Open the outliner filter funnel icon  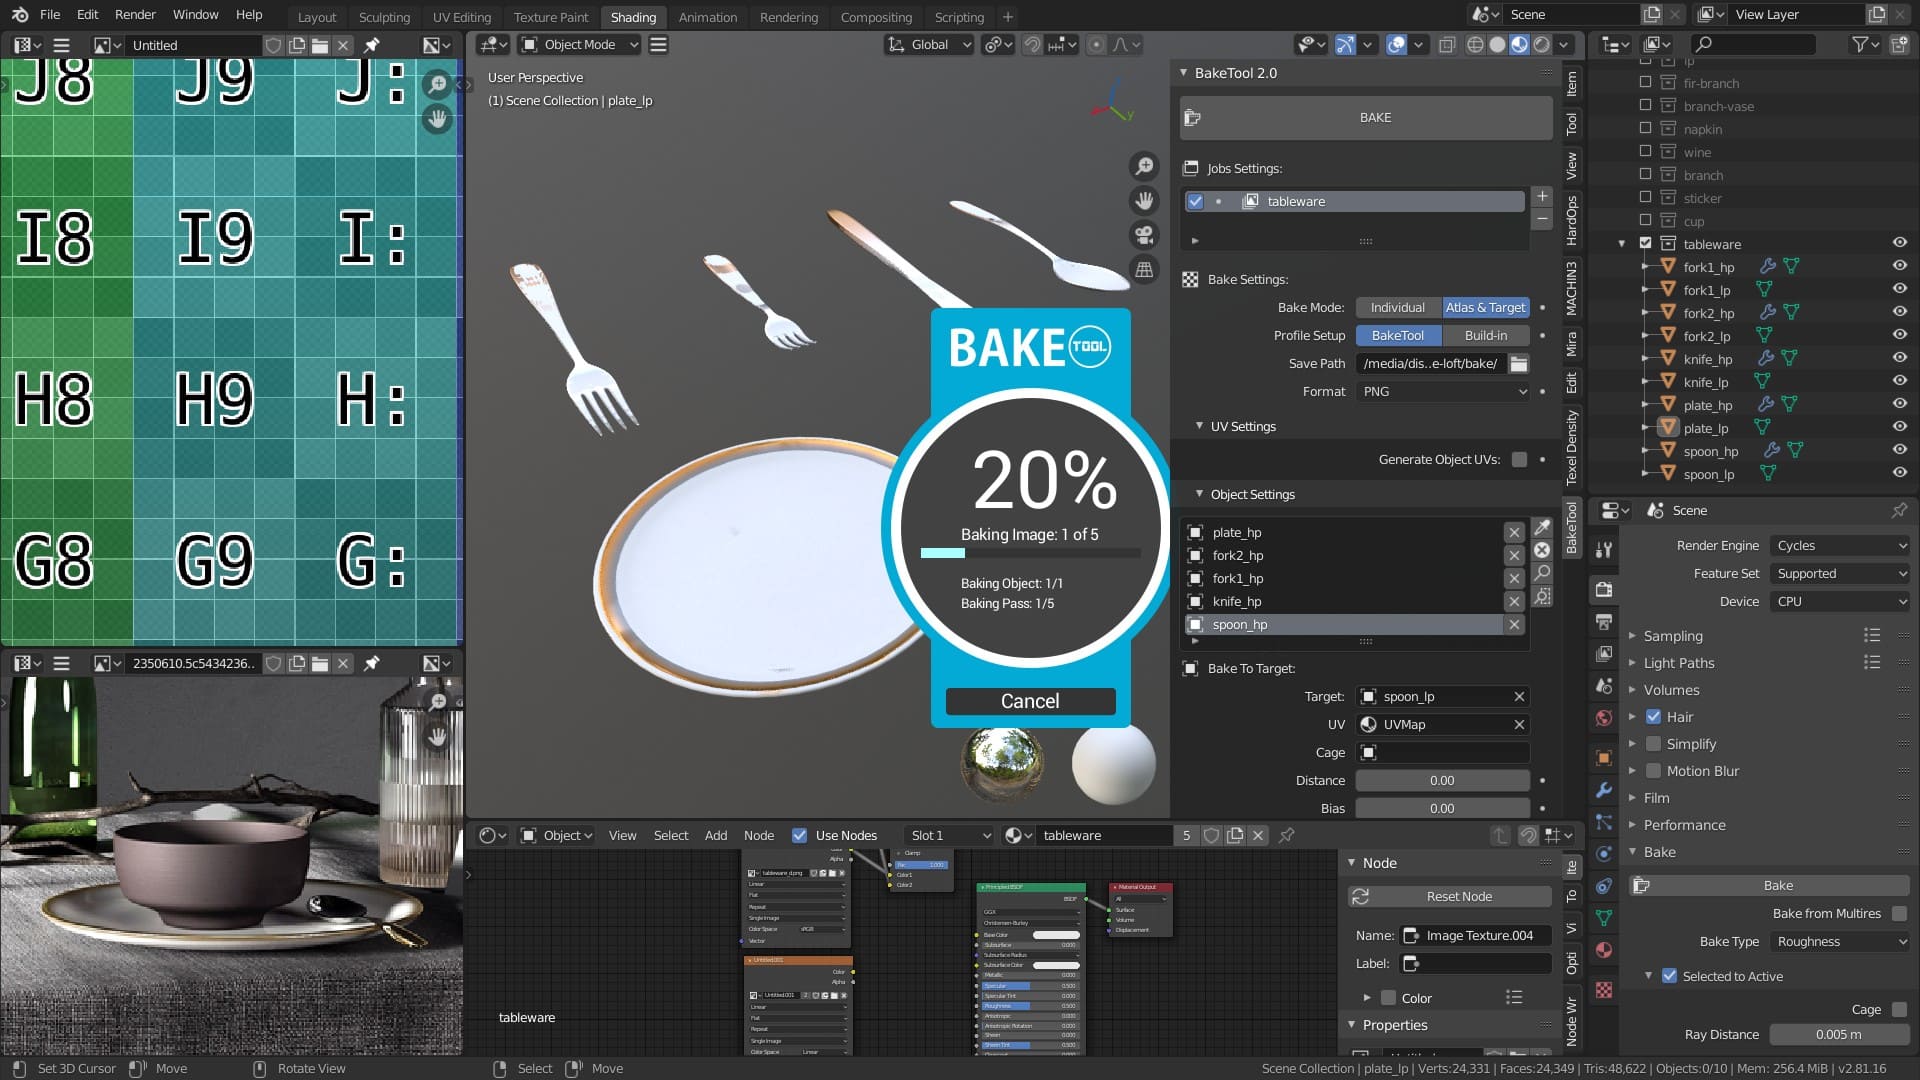[x=1858, y=44]
